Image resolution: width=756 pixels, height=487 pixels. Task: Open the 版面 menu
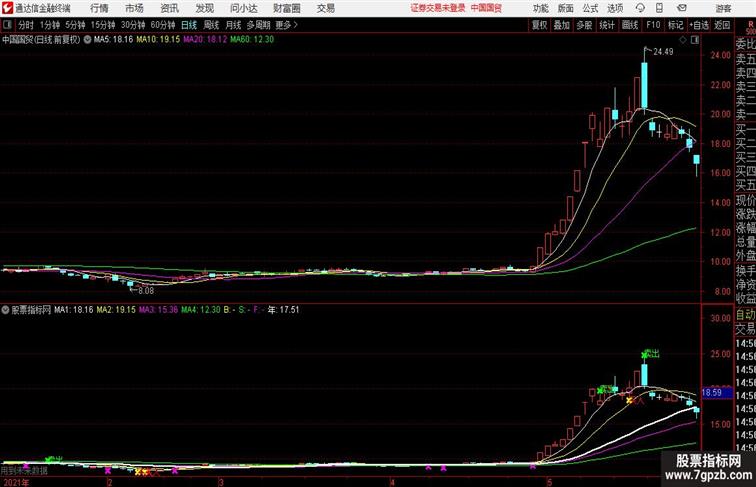click(x=566, y=8)
